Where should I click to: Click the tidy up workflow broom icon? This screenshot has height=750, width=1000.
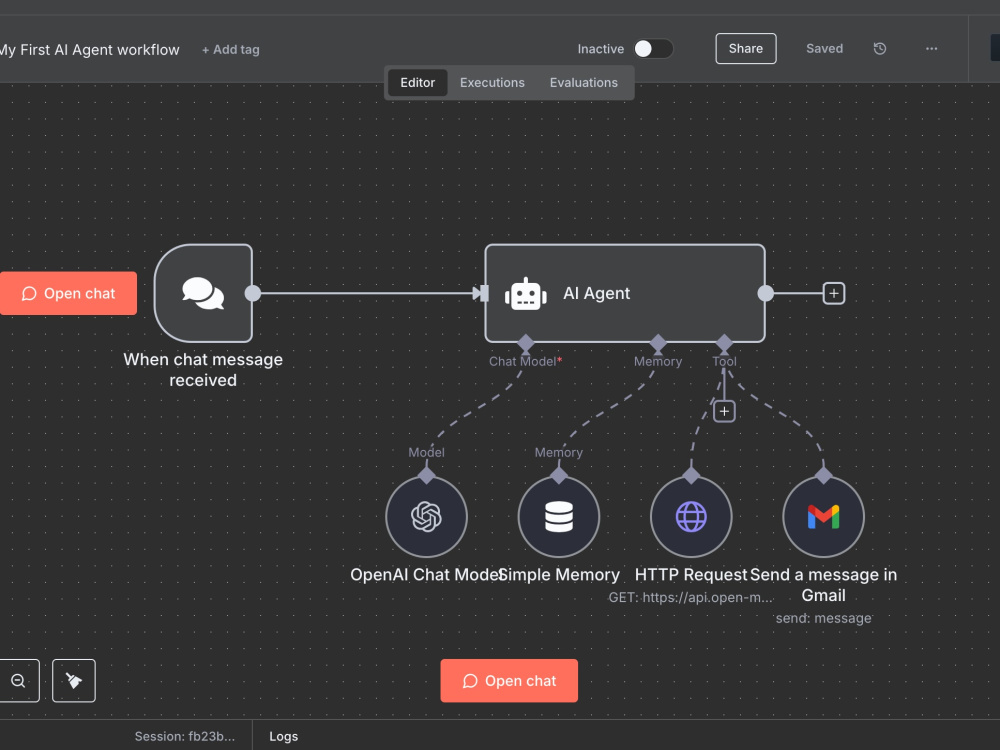(74, 680)
